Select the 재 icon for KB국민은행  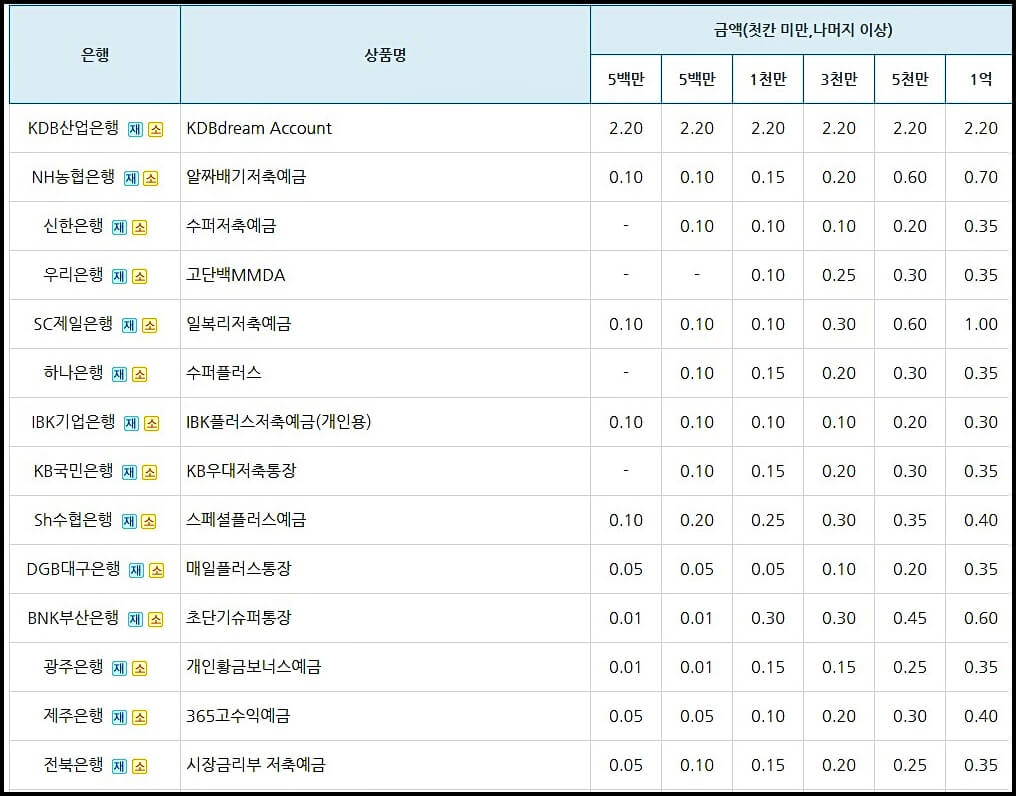point(130,472)
